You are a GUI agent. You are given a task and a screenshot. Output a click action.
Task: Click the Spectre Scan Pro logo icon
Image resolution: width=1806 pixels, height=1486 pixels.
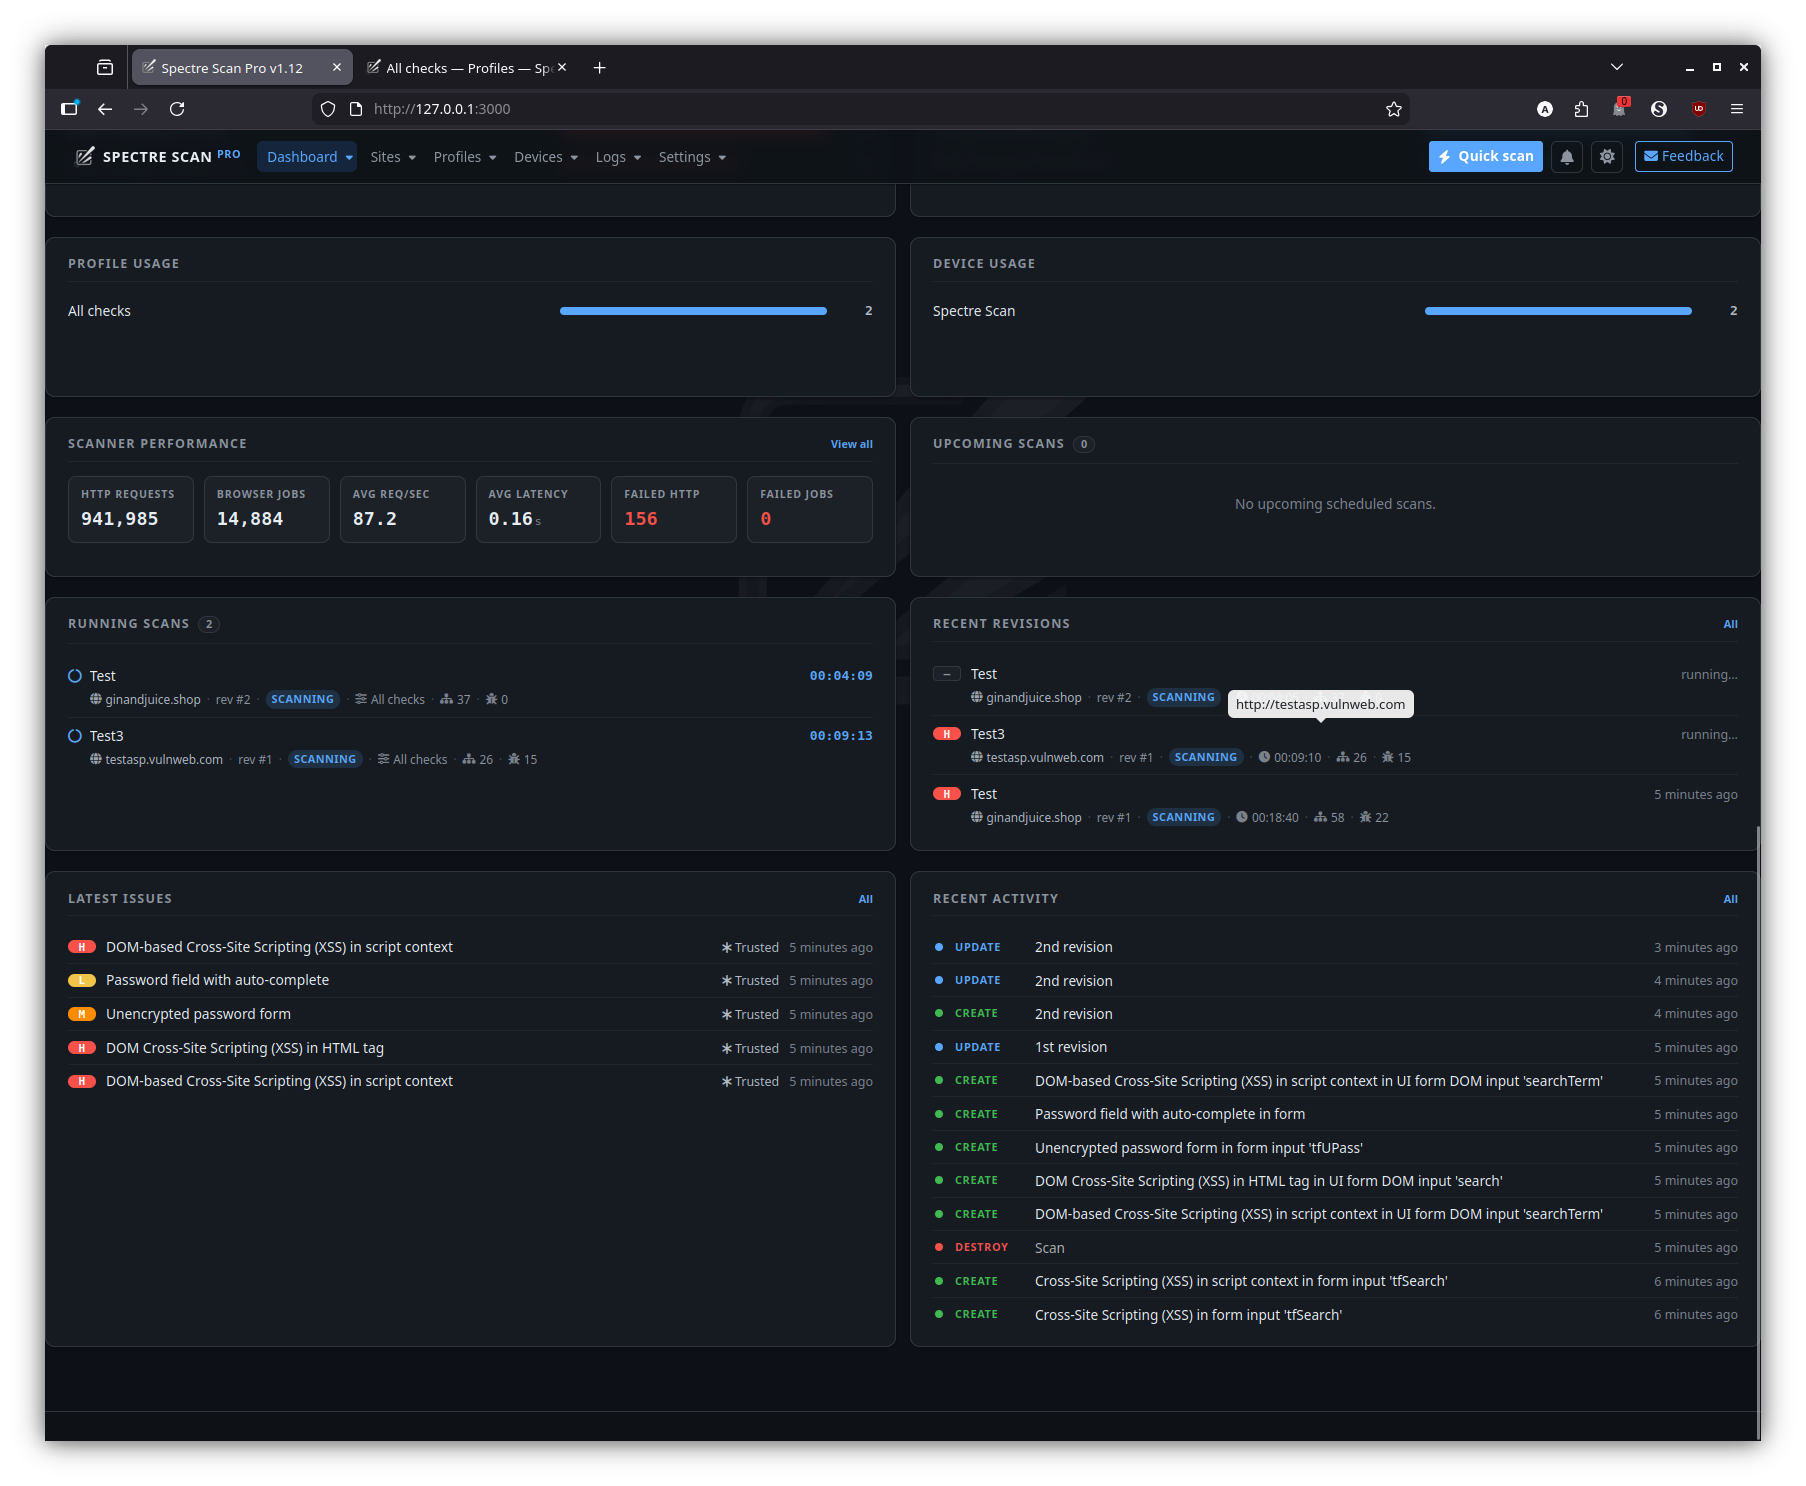[x=85, y=156]
